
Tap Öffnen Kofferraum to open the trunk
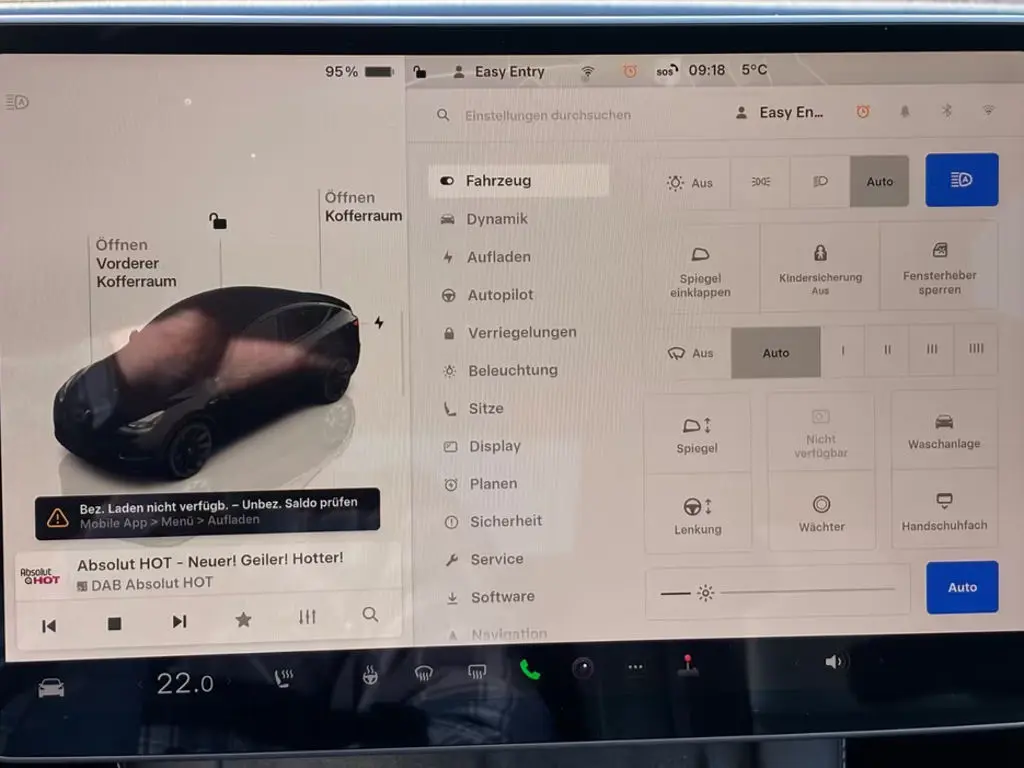(x=363, y=206)
